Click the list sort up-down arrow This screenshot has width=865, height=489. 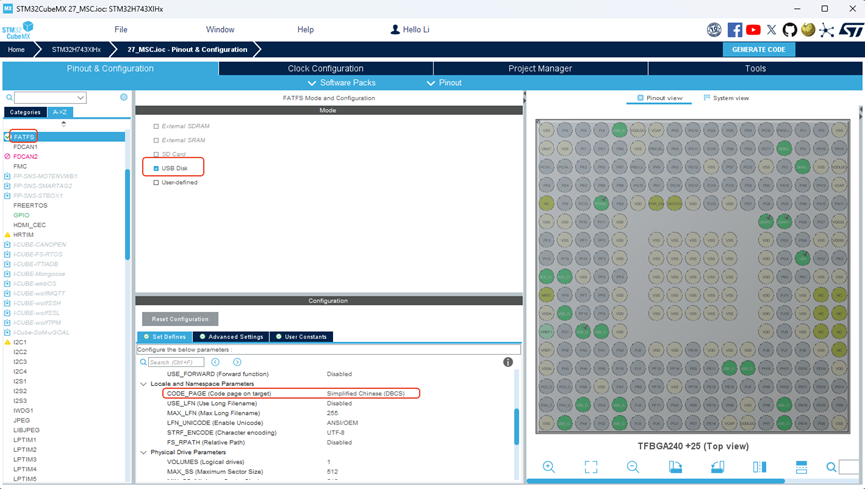click(x=63, y=124)
